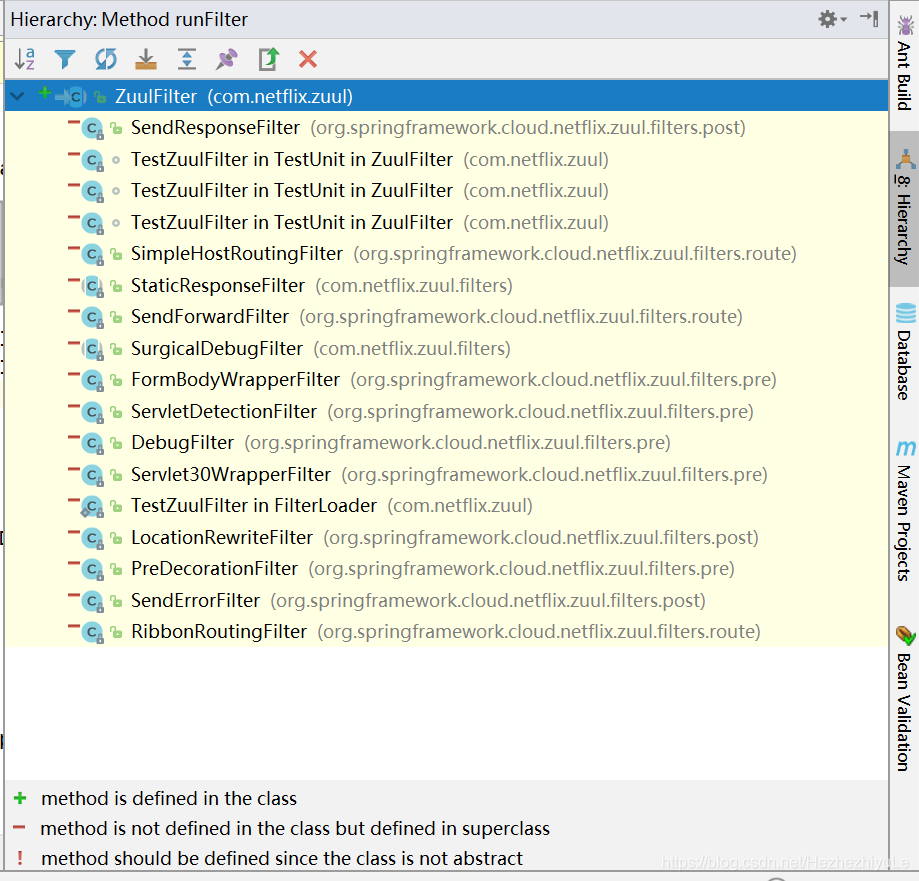The image size is (919, 881).
Task: Toggle autoscroll to source
Action: click(146, 59)
